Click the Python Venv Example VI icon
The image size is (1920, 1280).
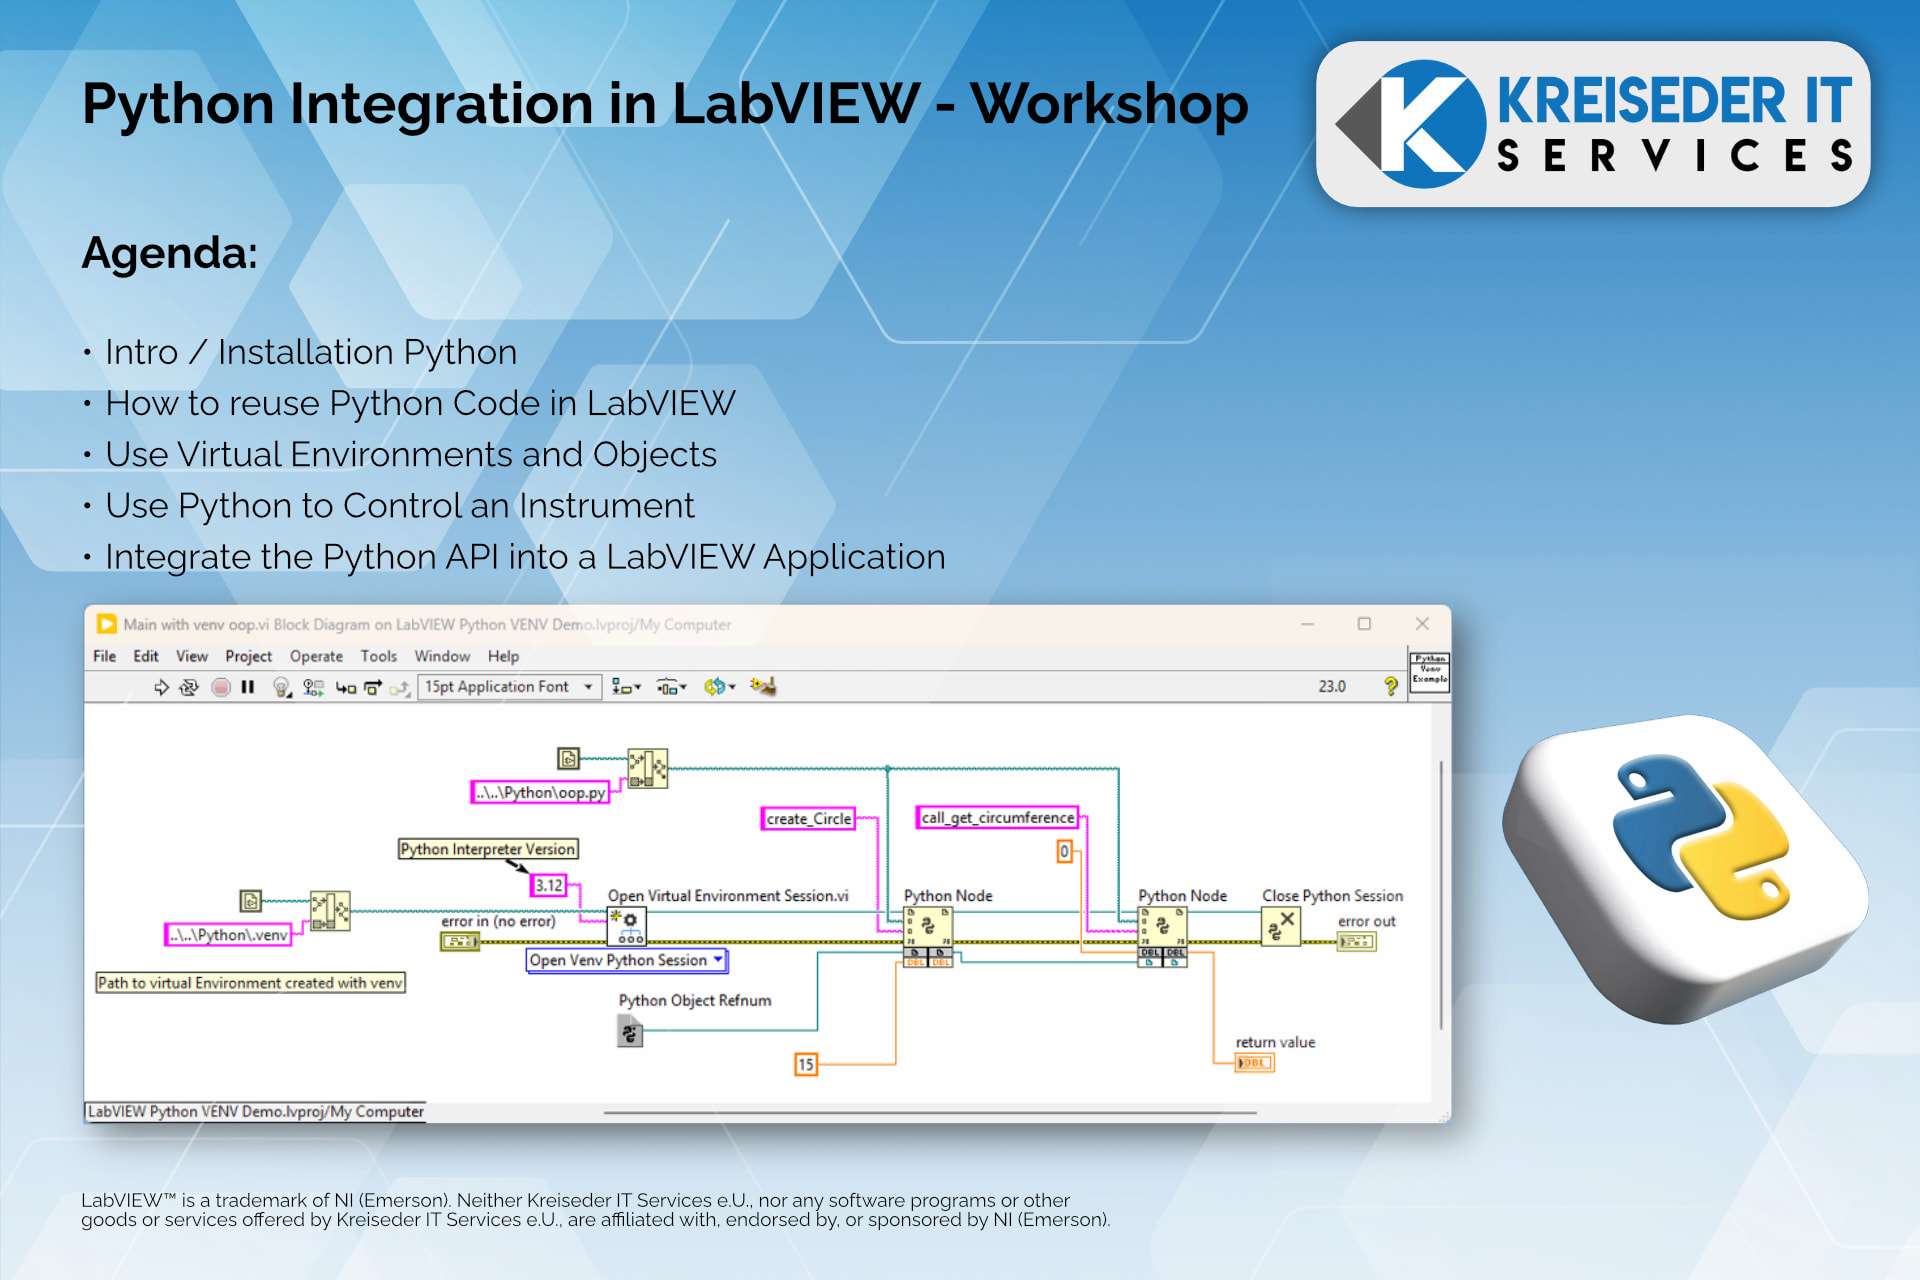[x=1429, y=671]
